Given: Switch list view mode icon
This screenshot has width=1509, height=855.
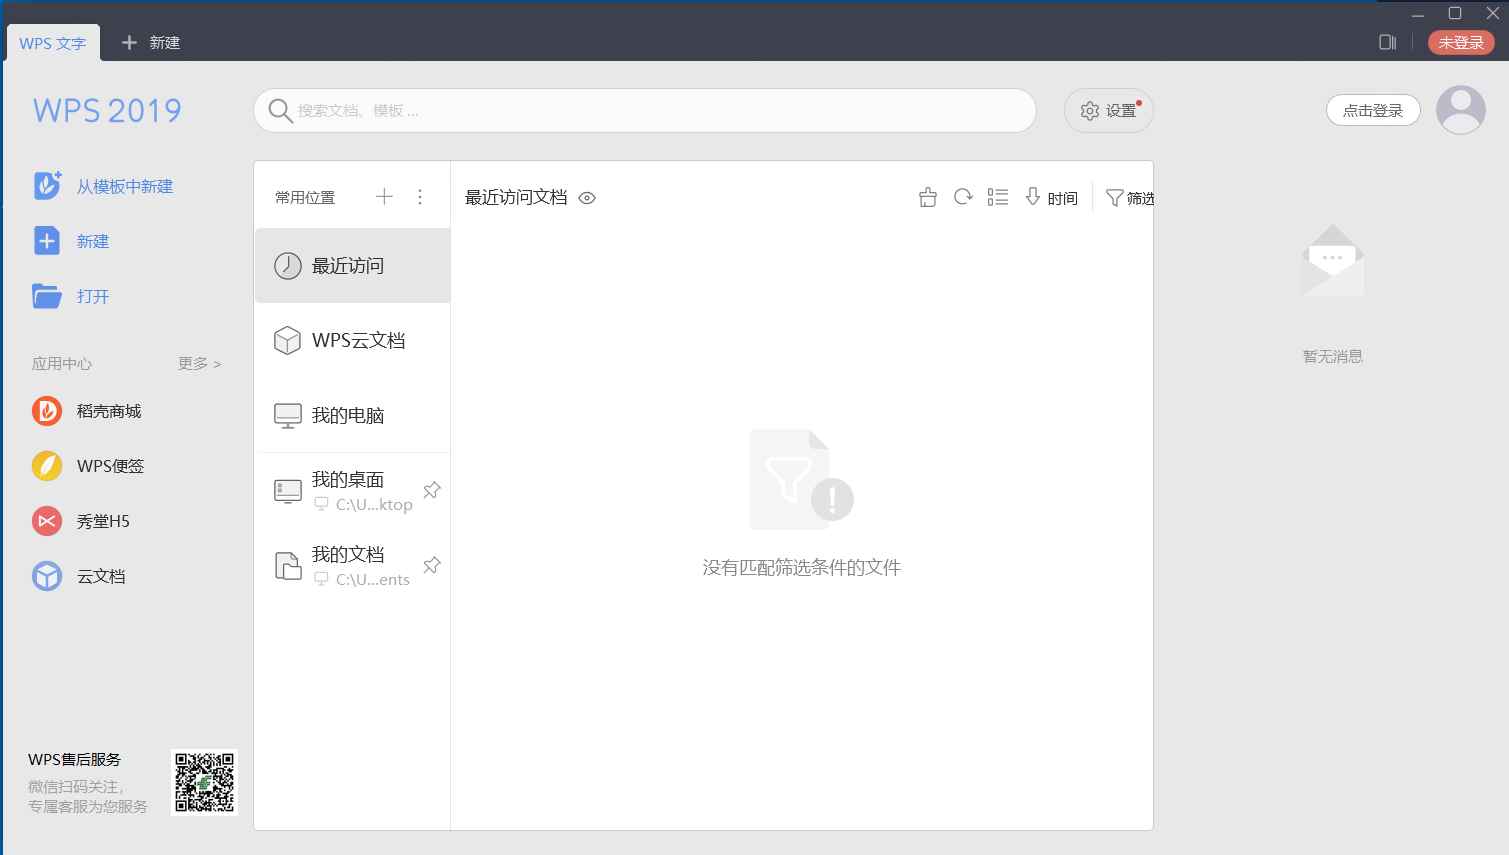Looking at the screenshot, I should (x=998, y=197).
